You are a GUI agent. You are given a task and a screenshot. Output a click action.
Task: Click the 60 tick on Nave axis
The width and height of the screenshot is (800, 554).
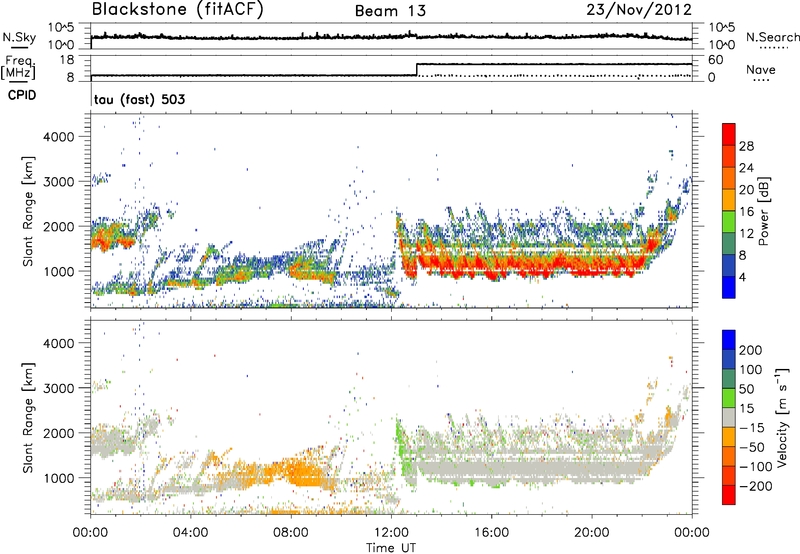716,60
